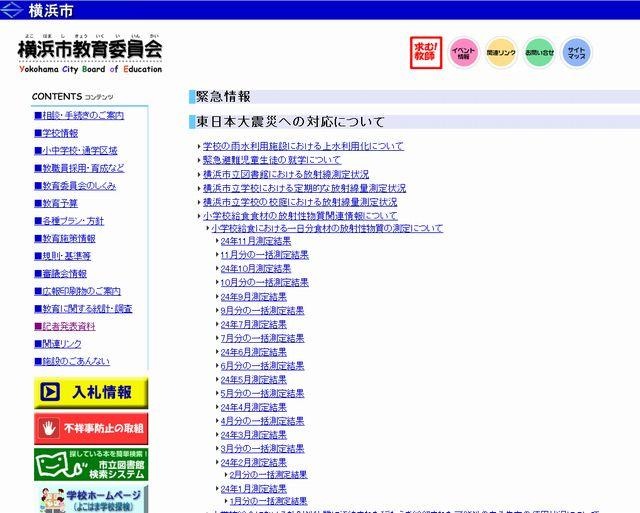Screen dimensions: 640x513
Task: Open the 市立図書館検索システム green banner
Action: coord(91,464)
